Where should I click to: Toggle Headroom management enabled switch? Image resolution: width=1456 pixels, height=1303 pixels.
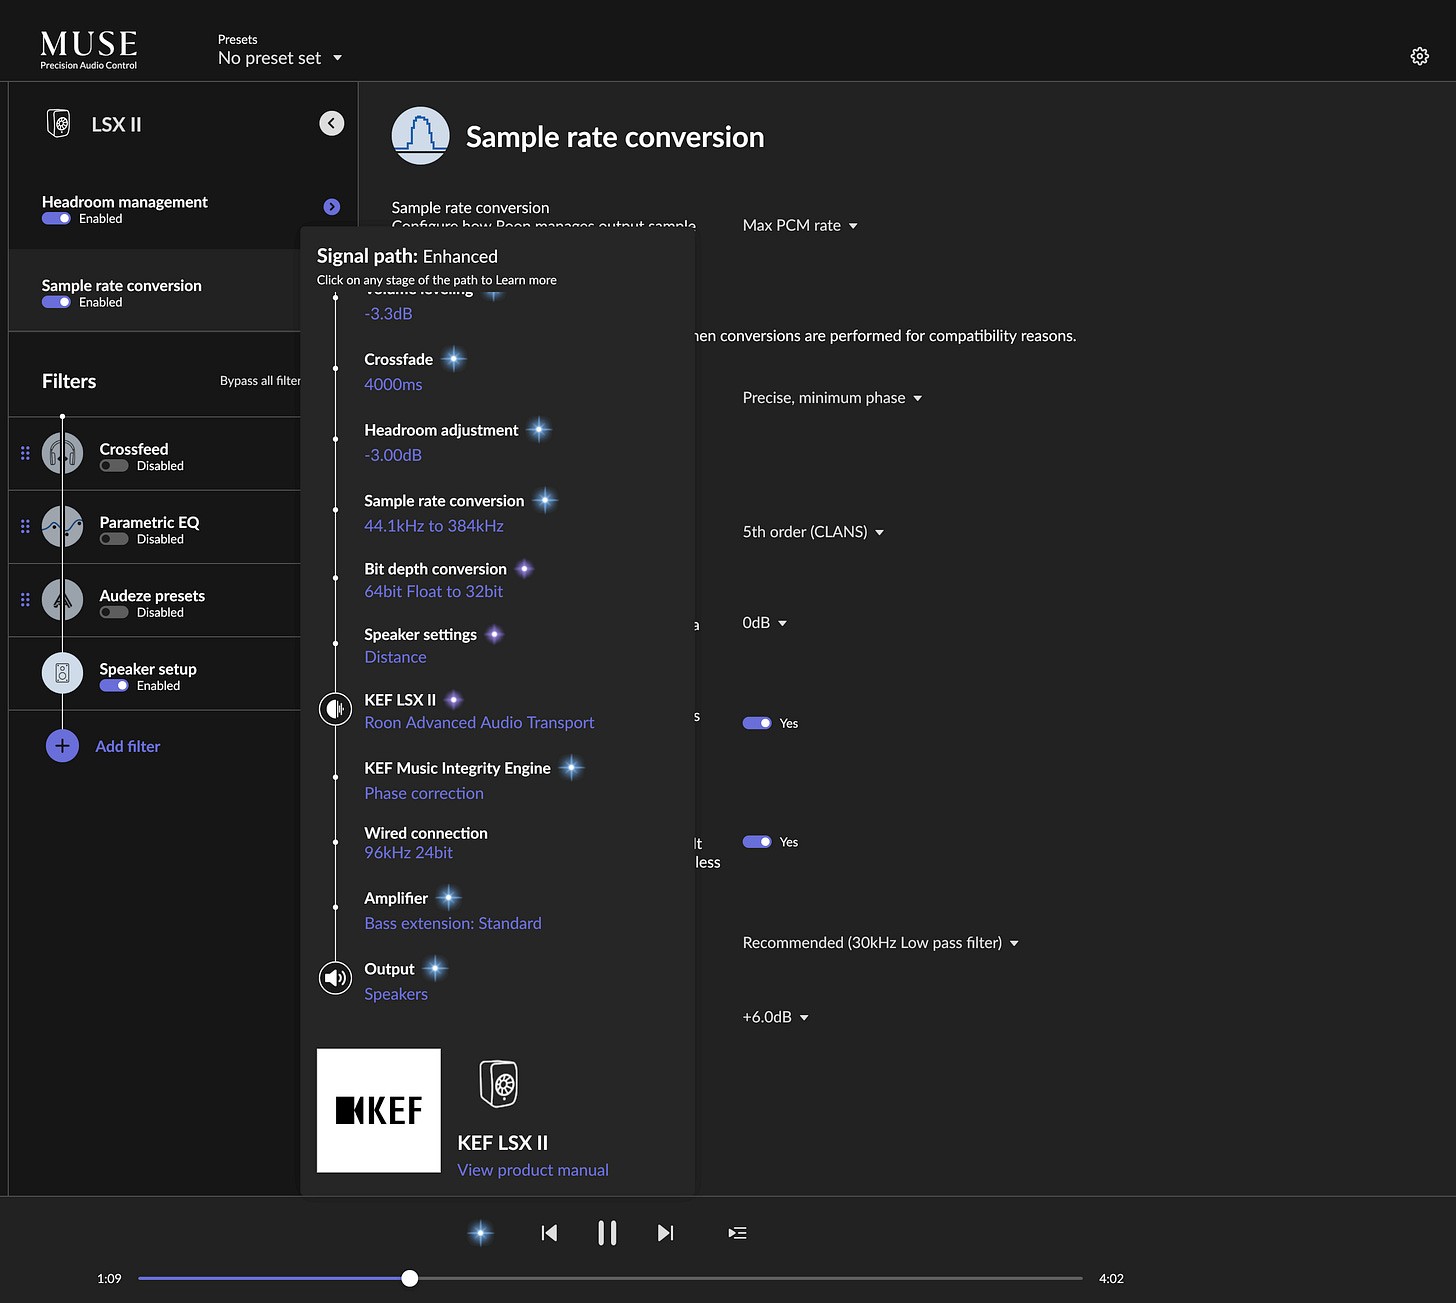56,219
